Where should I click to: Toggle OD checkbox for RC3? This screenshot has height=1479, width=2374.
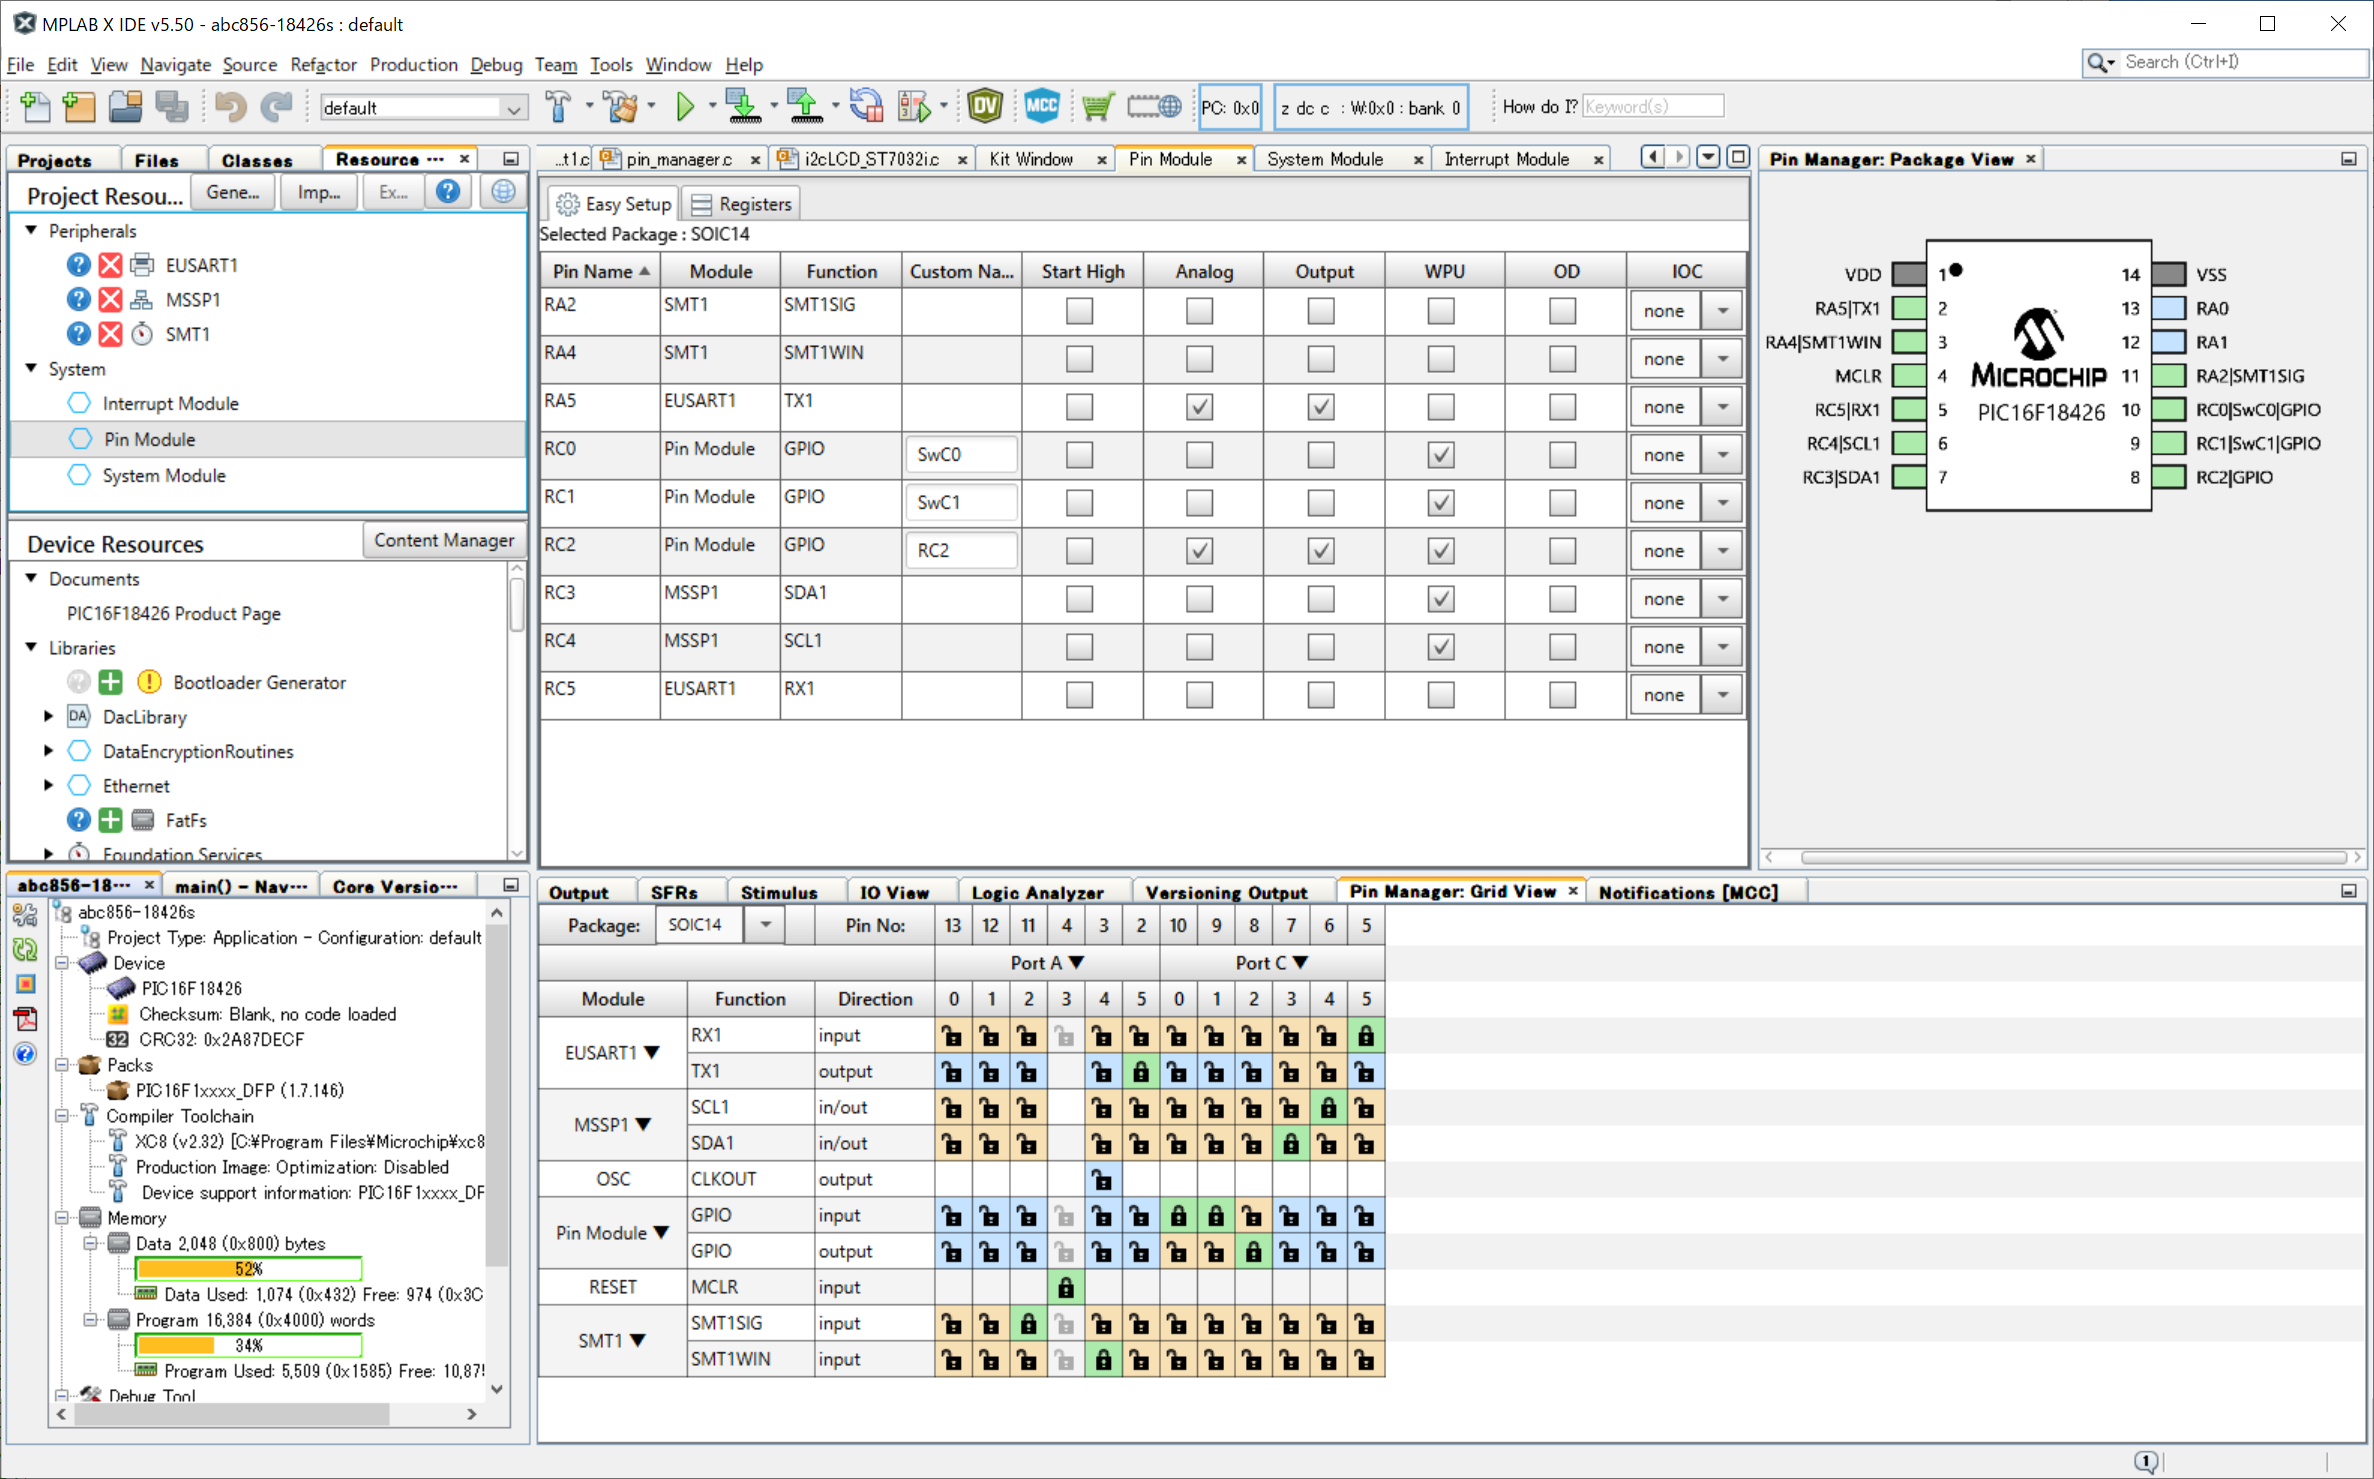click(1562, 599)
